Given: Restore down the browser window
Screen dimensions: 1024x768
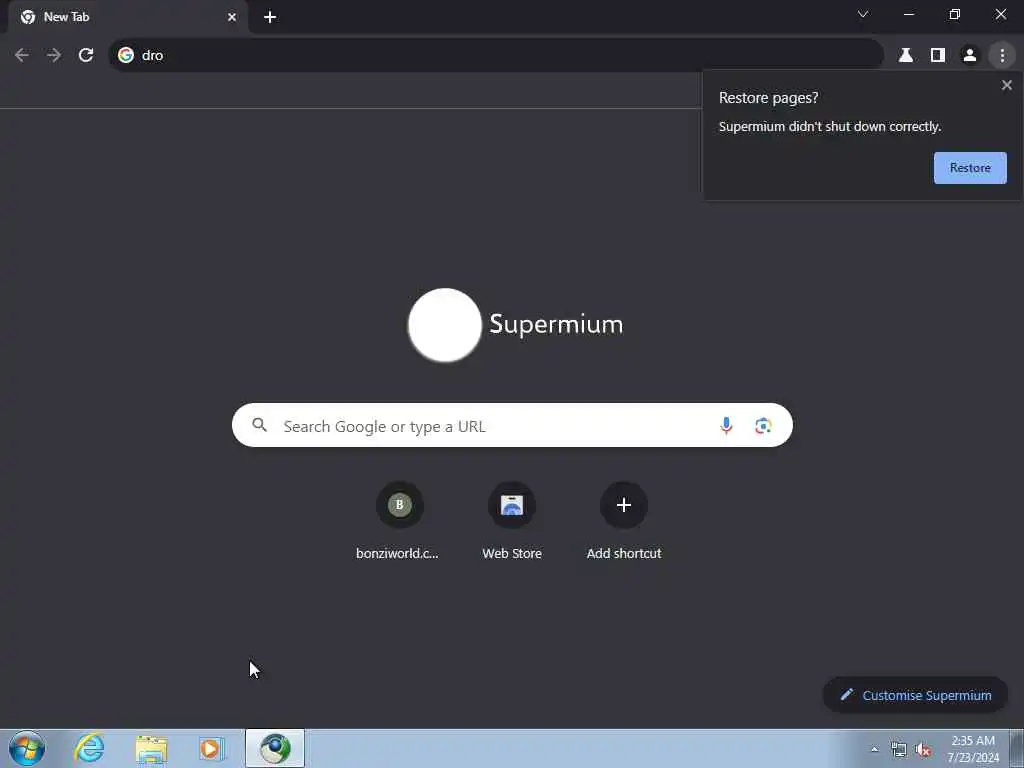Looking at the screenshot, I should point(955,14).
